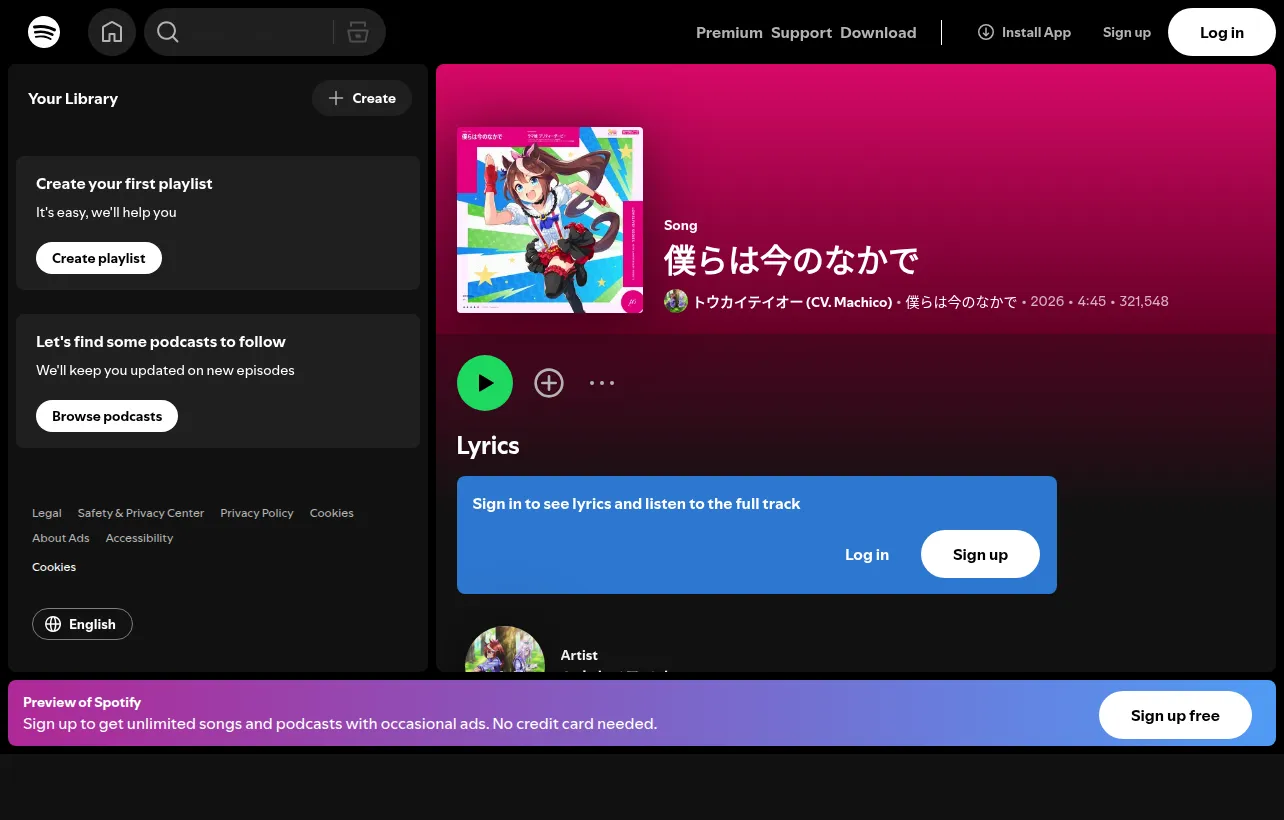The width and height of the screenshot is (1284, 820).
Task: Click the Spotify logo
Action: point(44,32)
